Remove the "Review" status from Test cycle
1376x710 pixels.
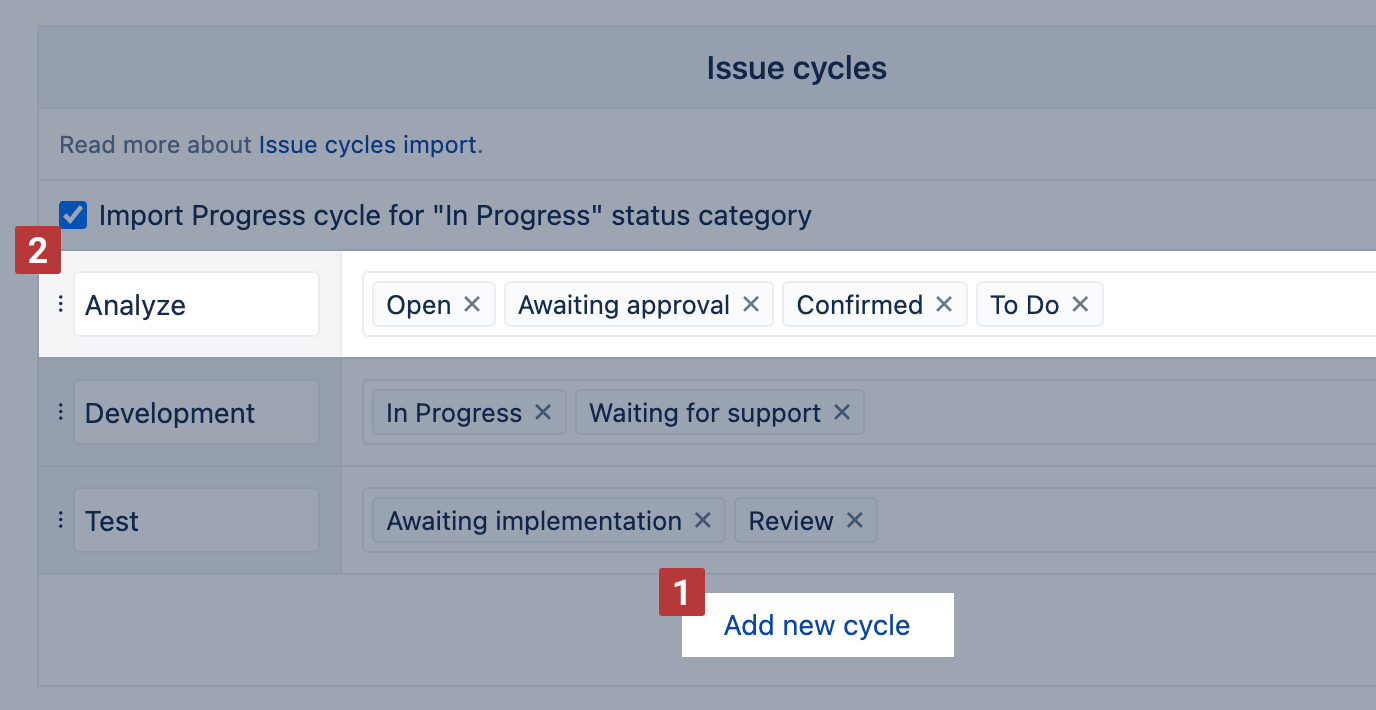[854, 520]
